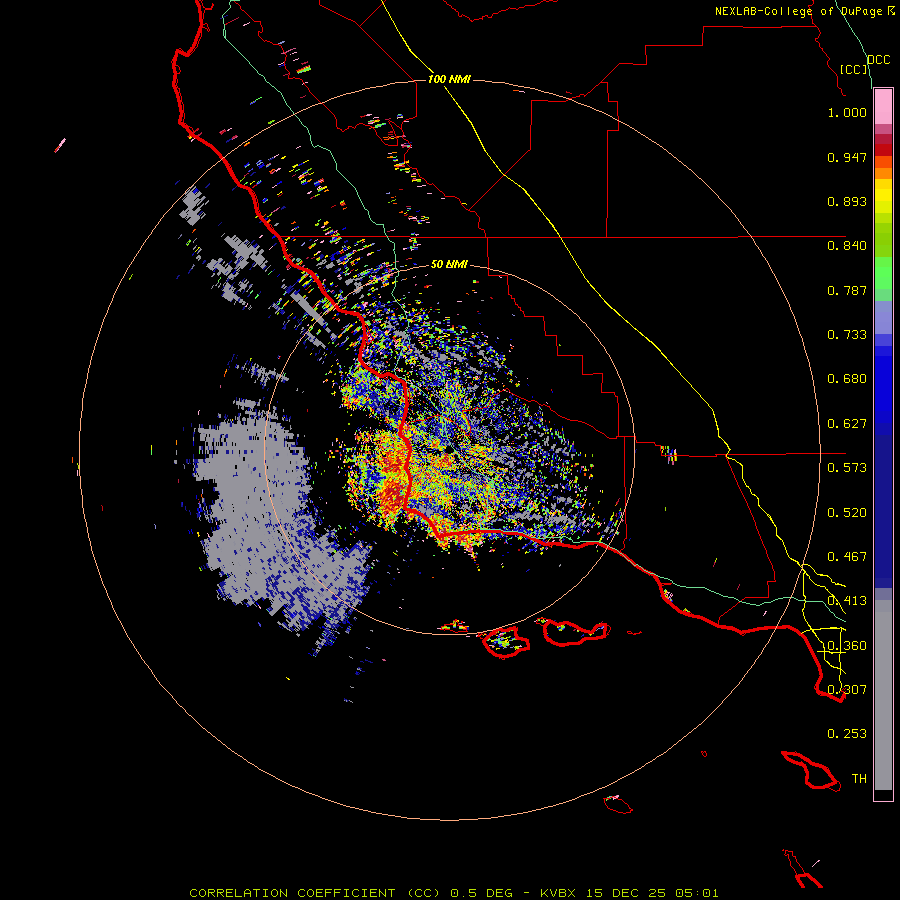Click the 0.733 scale value

tap(847, 335)
